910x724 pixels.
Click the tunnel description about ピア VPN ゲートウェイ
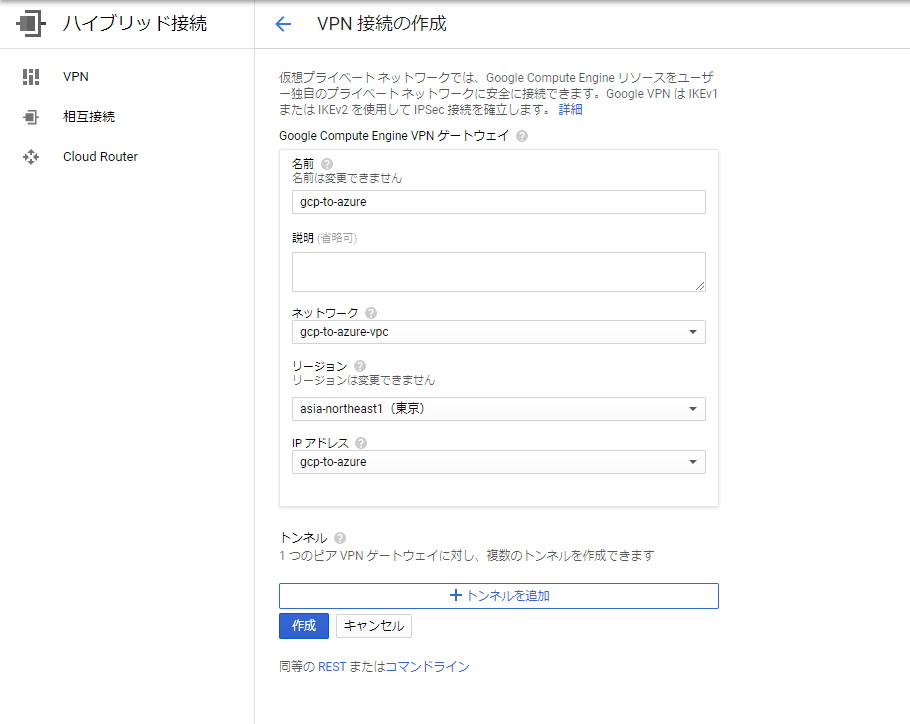(x=467, y=556)
